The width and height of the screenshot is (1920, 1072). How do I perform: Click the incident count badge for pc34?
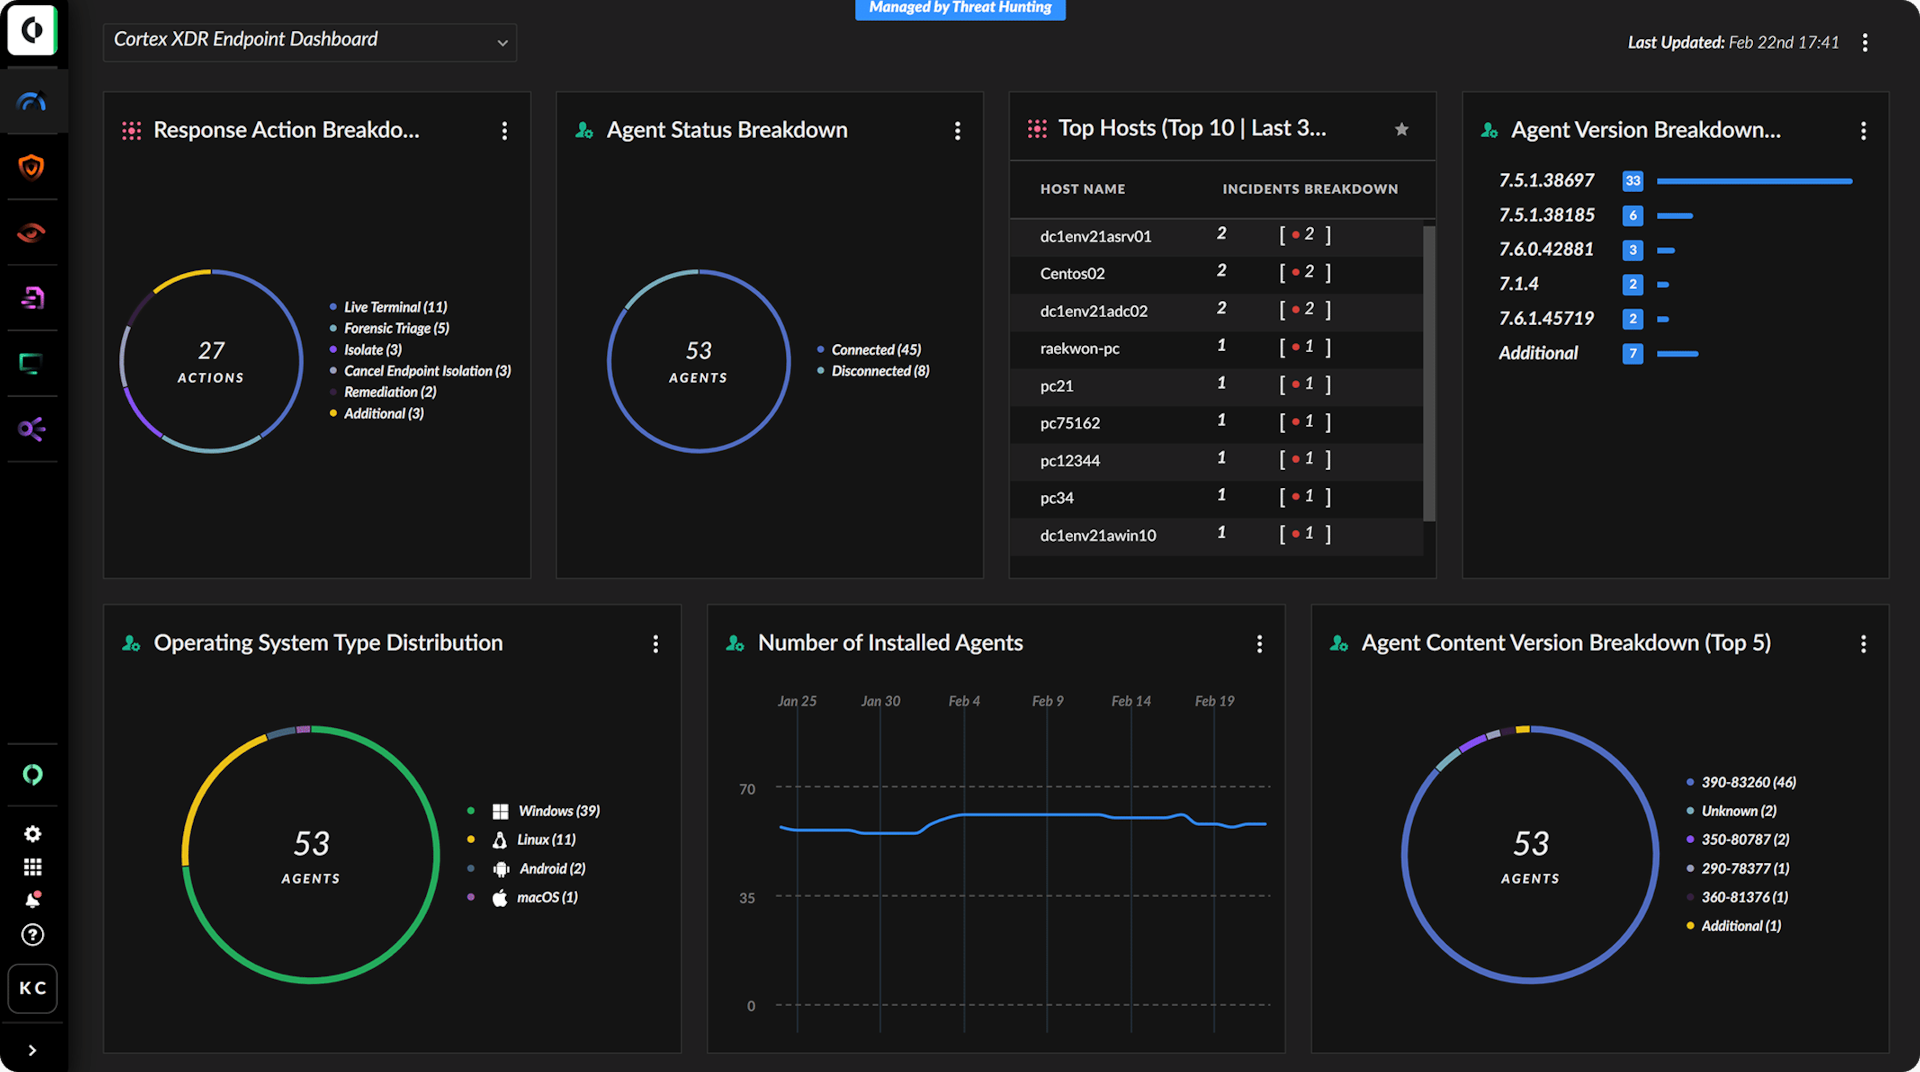(x=1305, y=497)
